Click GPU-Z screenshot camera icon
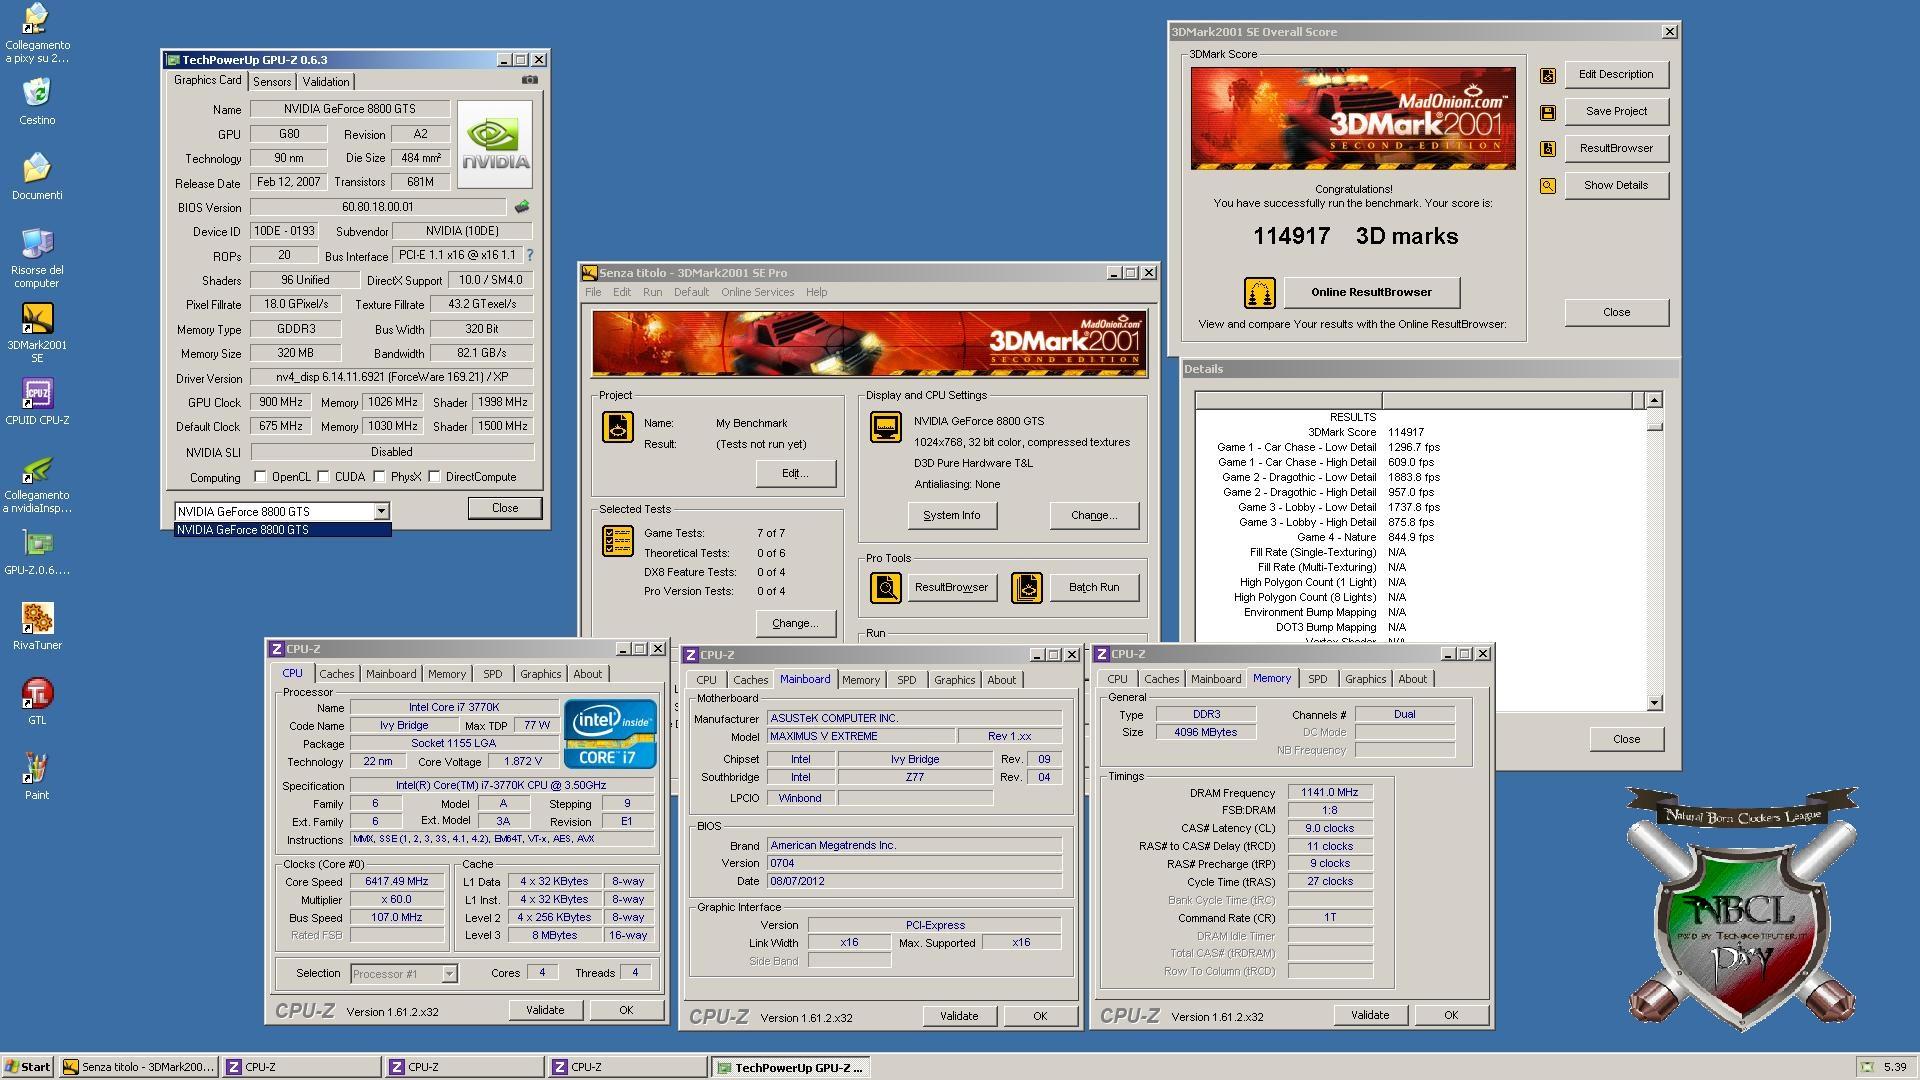Viewport: 1920px width, 1080px height. (x=530, y=80)
